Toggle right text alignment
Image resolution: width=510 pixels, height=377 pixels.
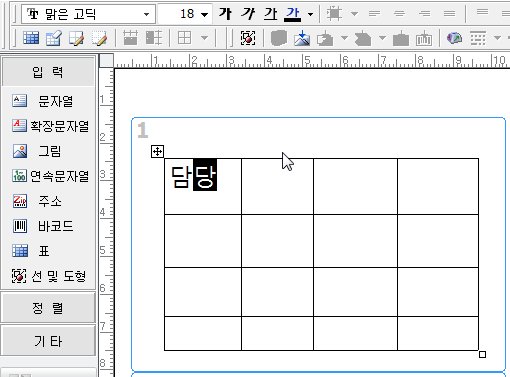click(x=424, y=13)
